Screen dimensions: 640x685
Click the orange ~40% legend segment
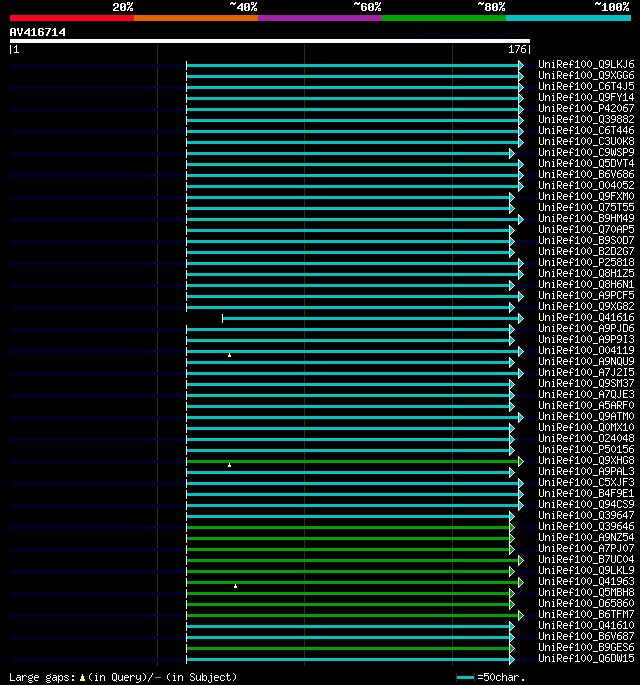tap(196, 18)
